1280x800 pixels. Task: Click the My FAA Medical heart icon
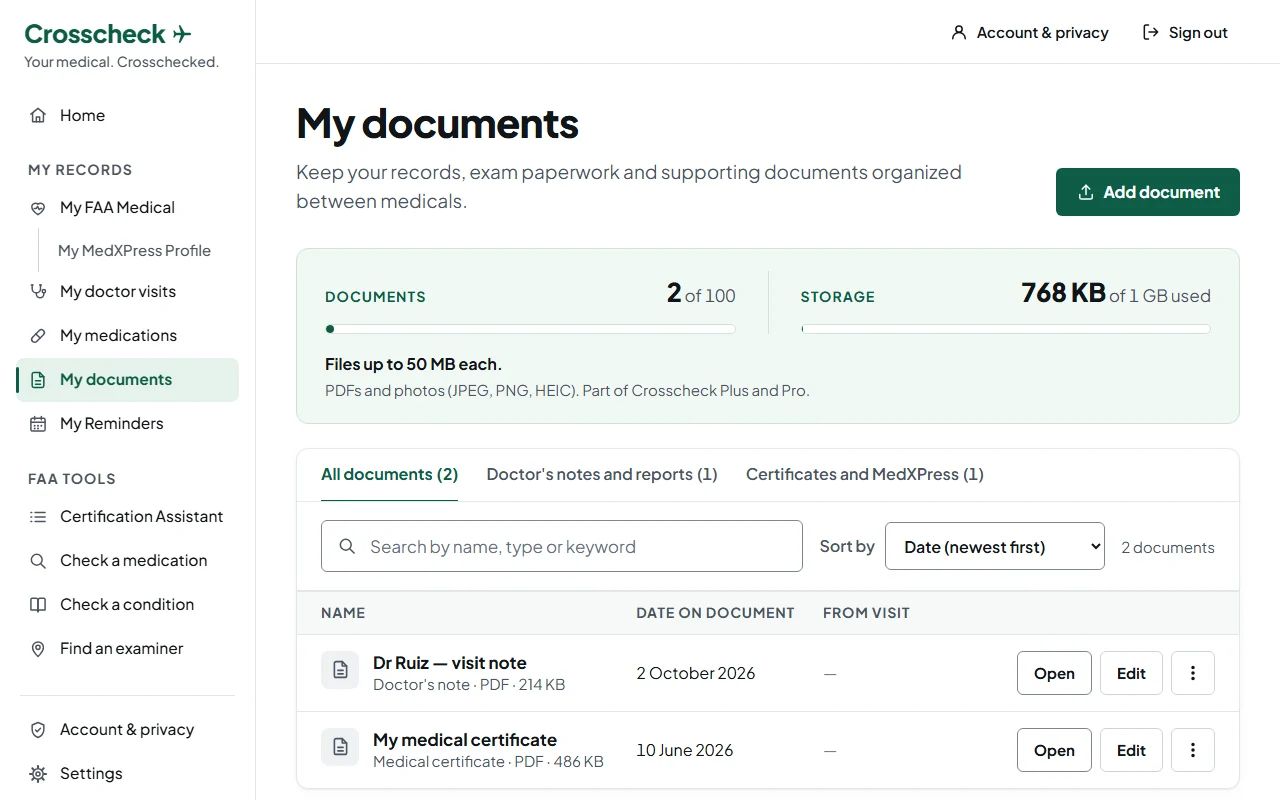pyautogui.click(x=38, y=208)
